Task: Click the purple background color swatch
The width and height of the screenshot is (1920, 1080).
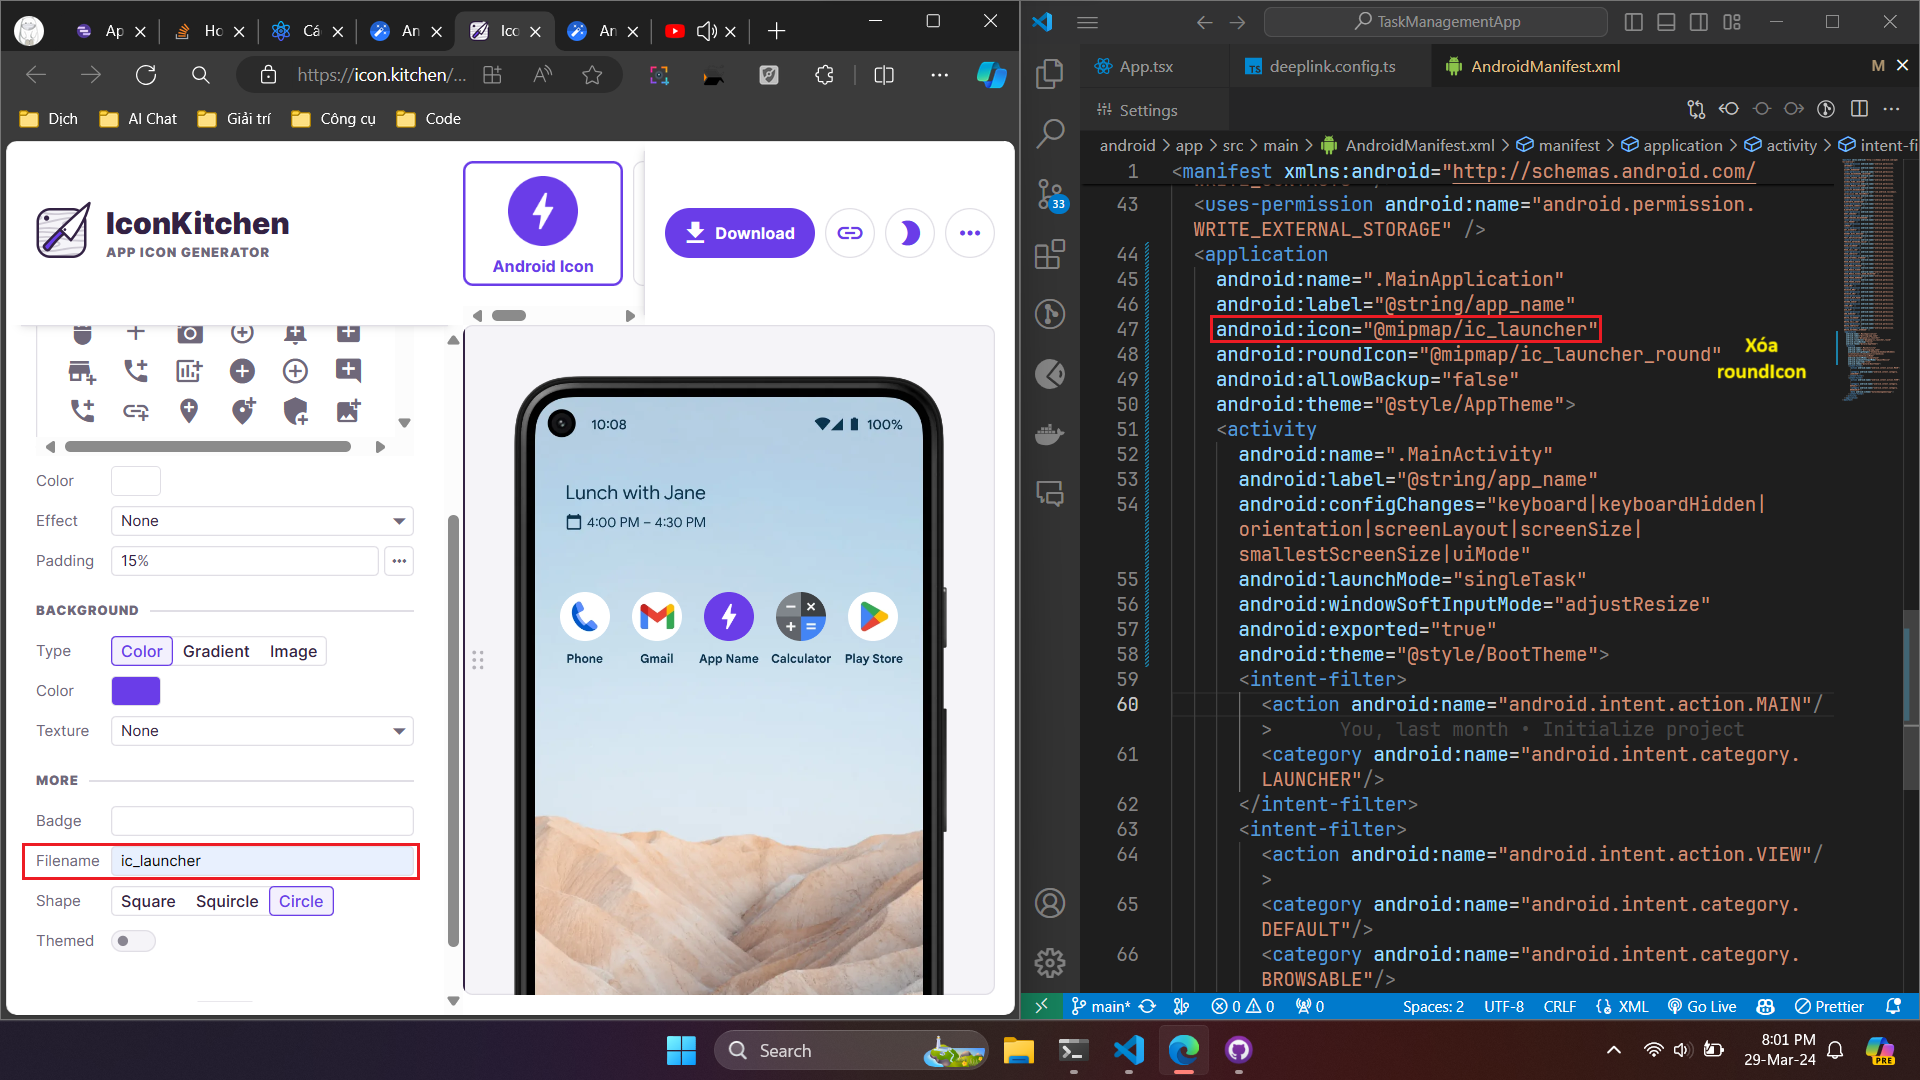Action: click(x=136, y=691)
